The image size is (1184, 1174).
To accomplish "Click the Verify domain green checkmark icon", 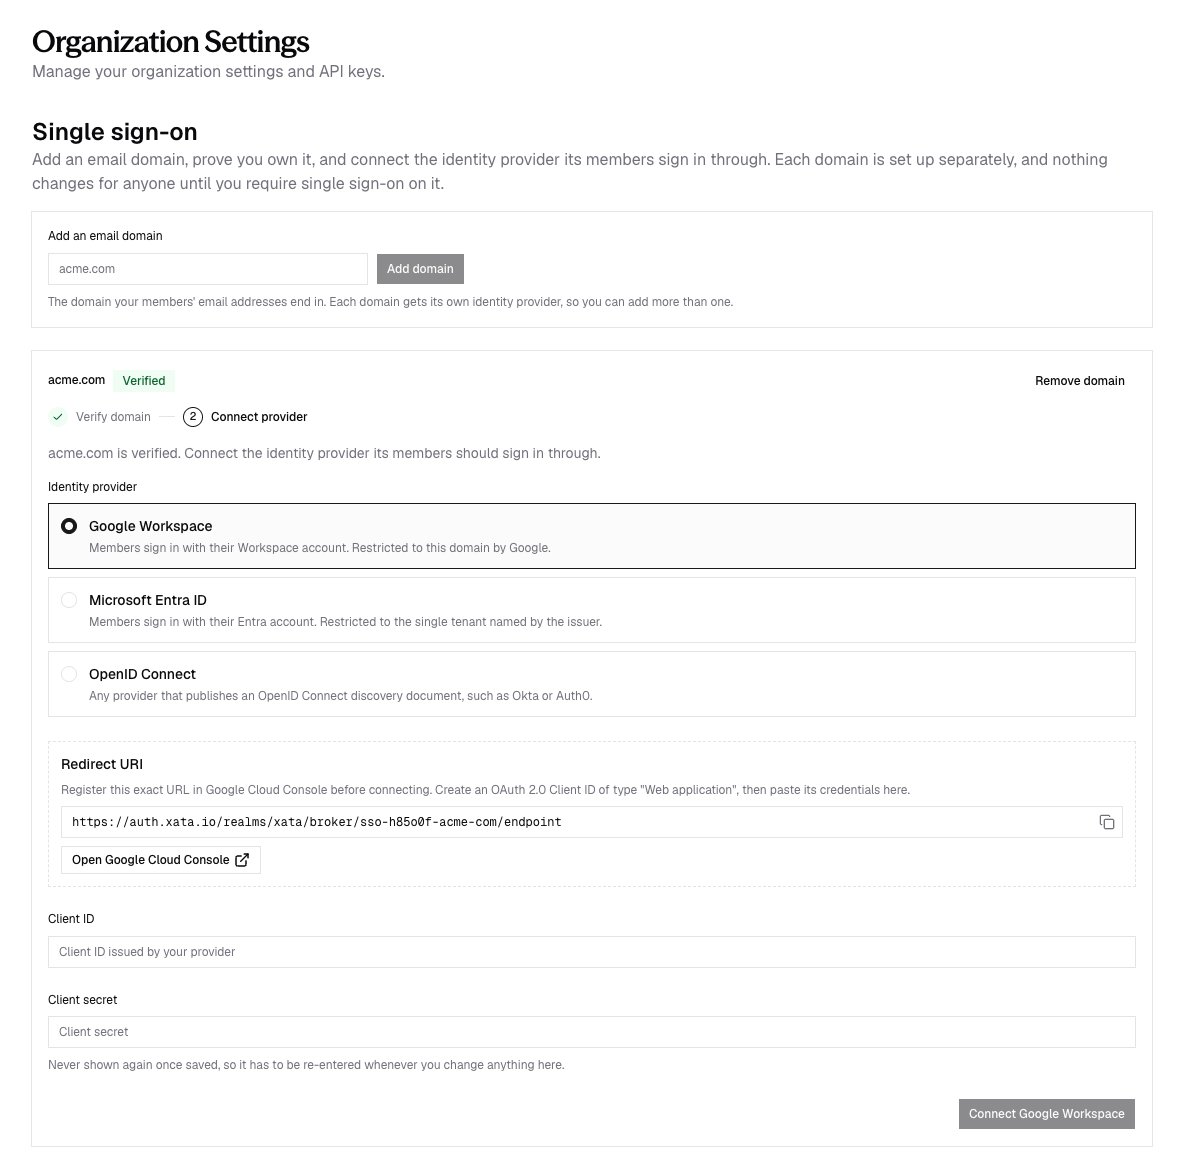I will pyautogui.click(x=58, y=417).
